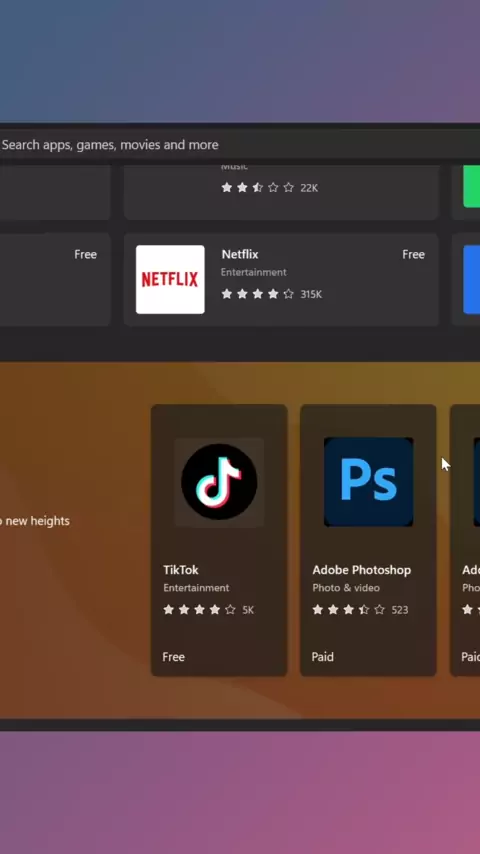Image resolution: width=480 pixels, height=854 pixels.
Task: Click Netflix's 315K star rating
Action: point(271,294)
